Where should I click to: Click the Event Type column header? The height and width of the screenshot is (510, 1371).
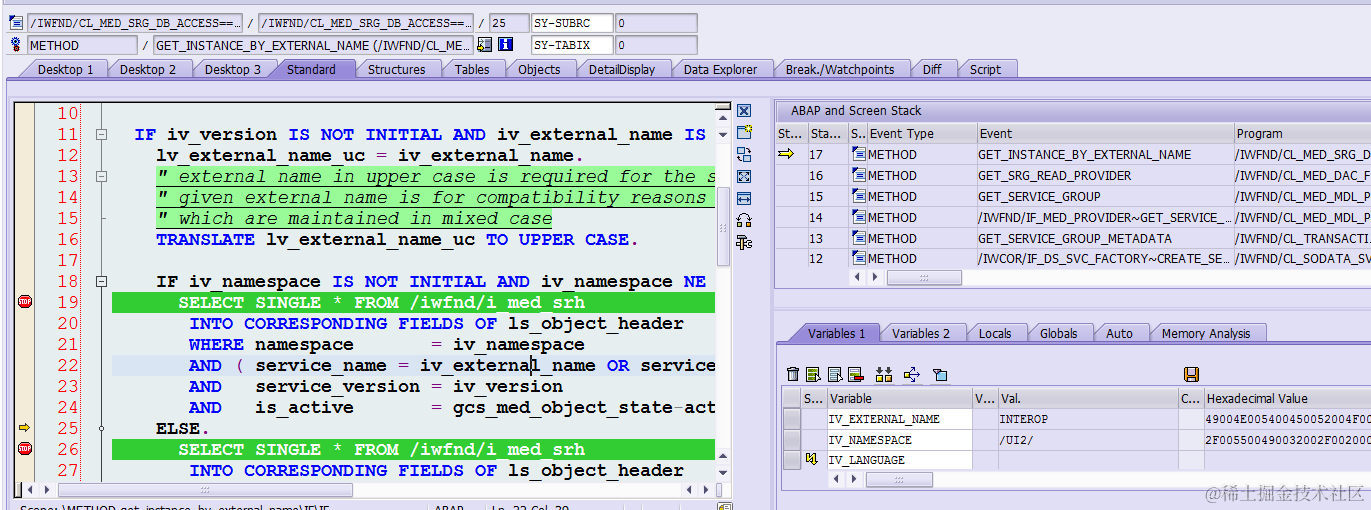tap(922, 133)
